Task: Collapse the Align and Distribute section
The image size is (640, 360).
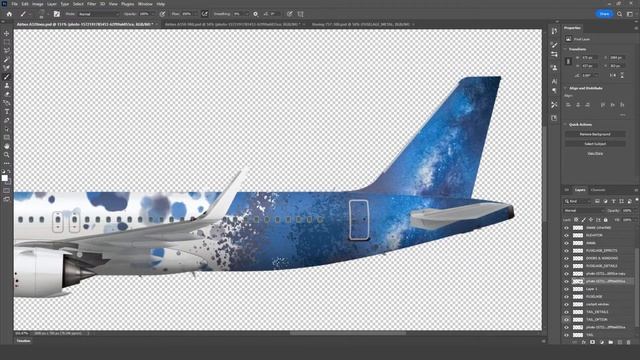Action: pos(566,88)
